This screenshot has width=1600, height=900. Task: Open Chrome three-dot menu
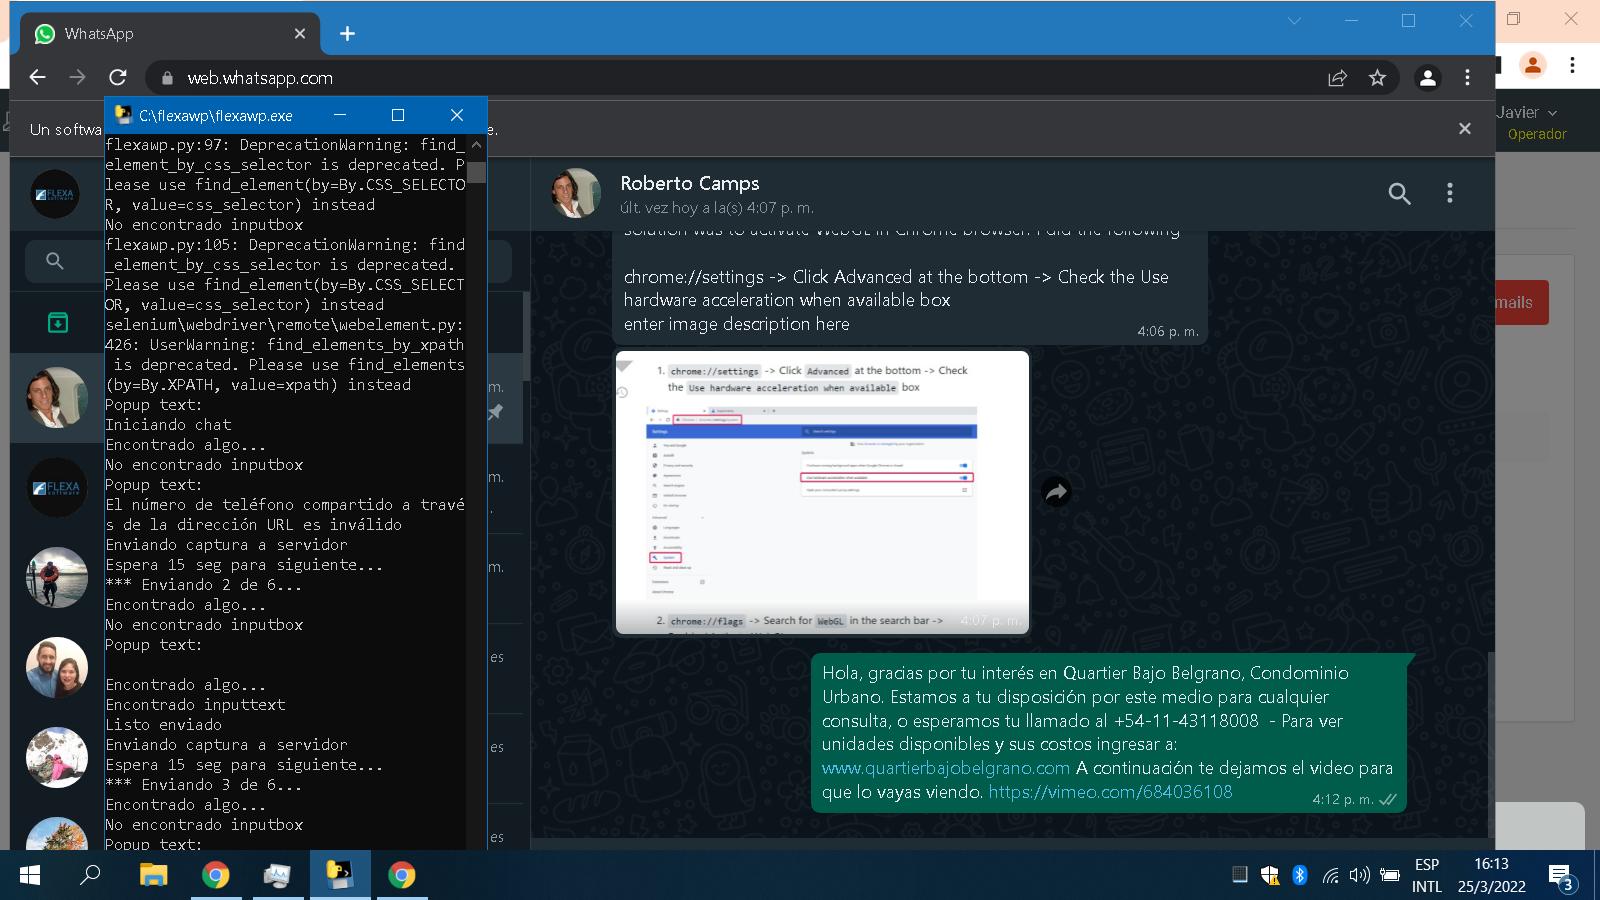(1467, 78)
